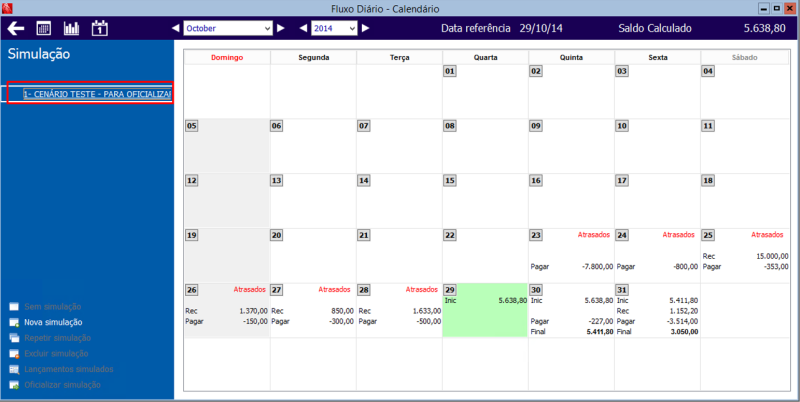The image size is (800, 402).
Task: Select day 23 number button
Action: 536,235
